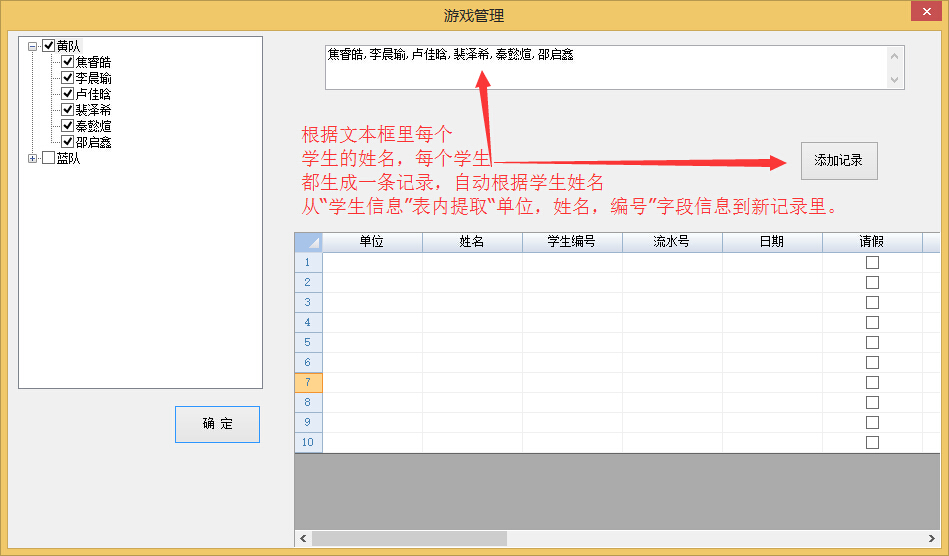This screenshot has height=556, width=949.
Task: Tick the 请假 checkbox in row 10
Action: pyautogui.click(x=872, y=442)
